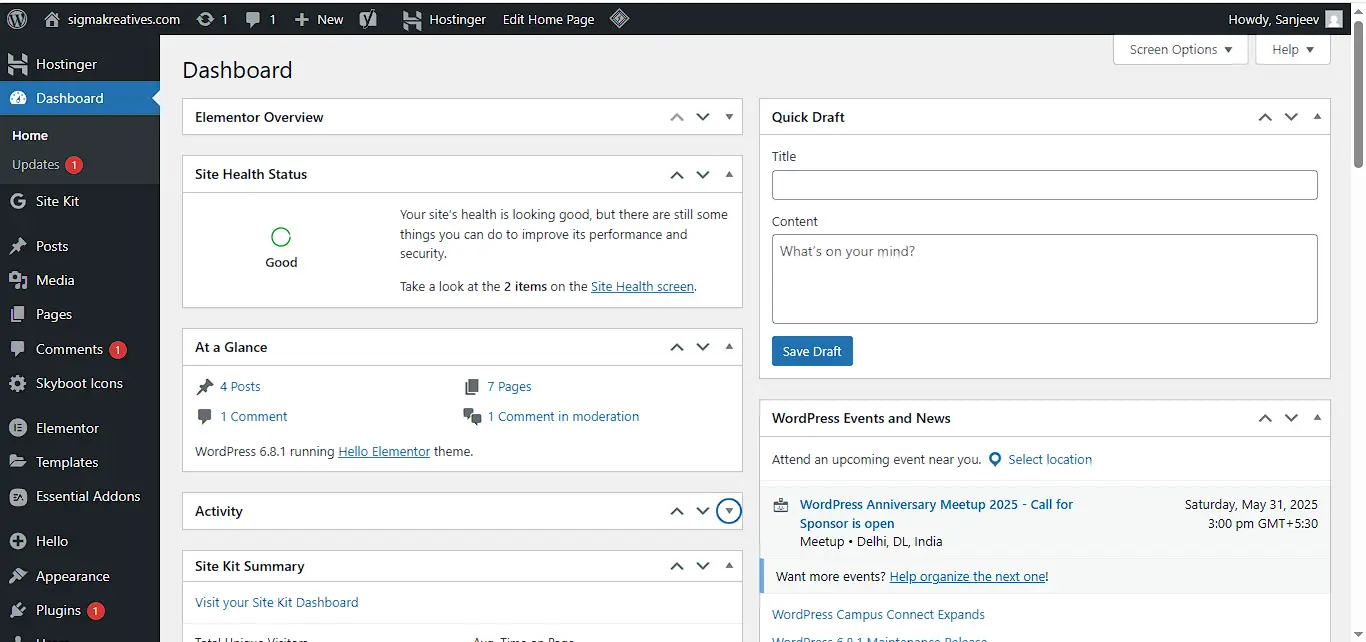Visit site sigmakreatives.com from the admin bar
1366x642 pixels.
[112, 19]
